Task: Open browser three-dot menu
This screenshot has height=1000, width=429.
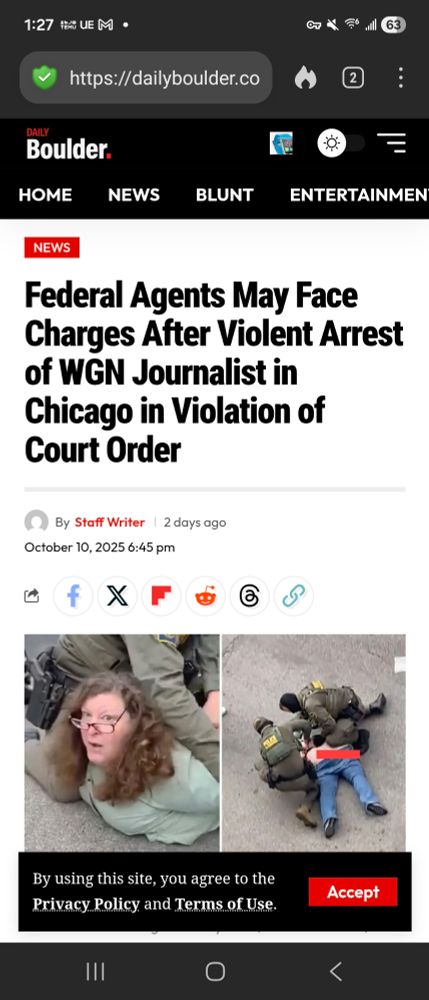Action: click(400, 78)
